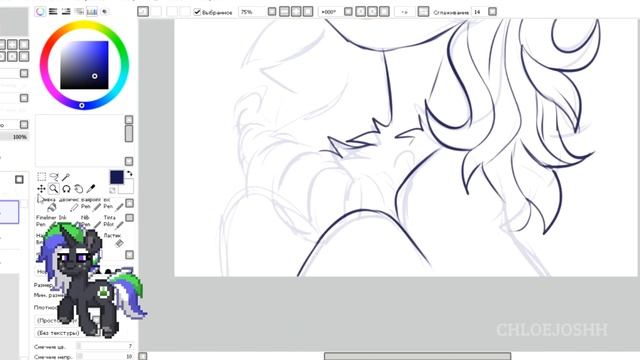
Task: Toggle the color mixer panel icon
Action: 79,12
